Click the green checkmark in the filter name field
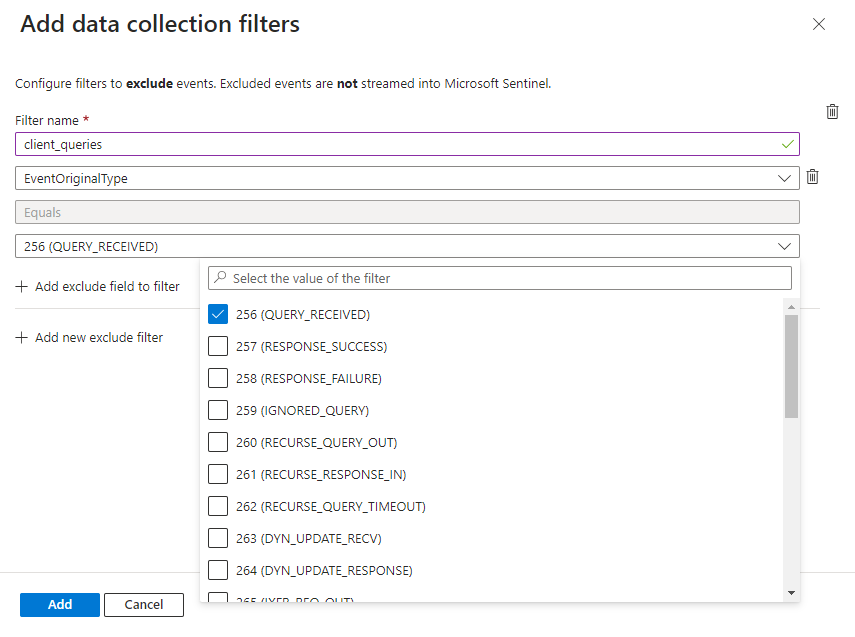The image size is (855, 637). tap(787, 143)
